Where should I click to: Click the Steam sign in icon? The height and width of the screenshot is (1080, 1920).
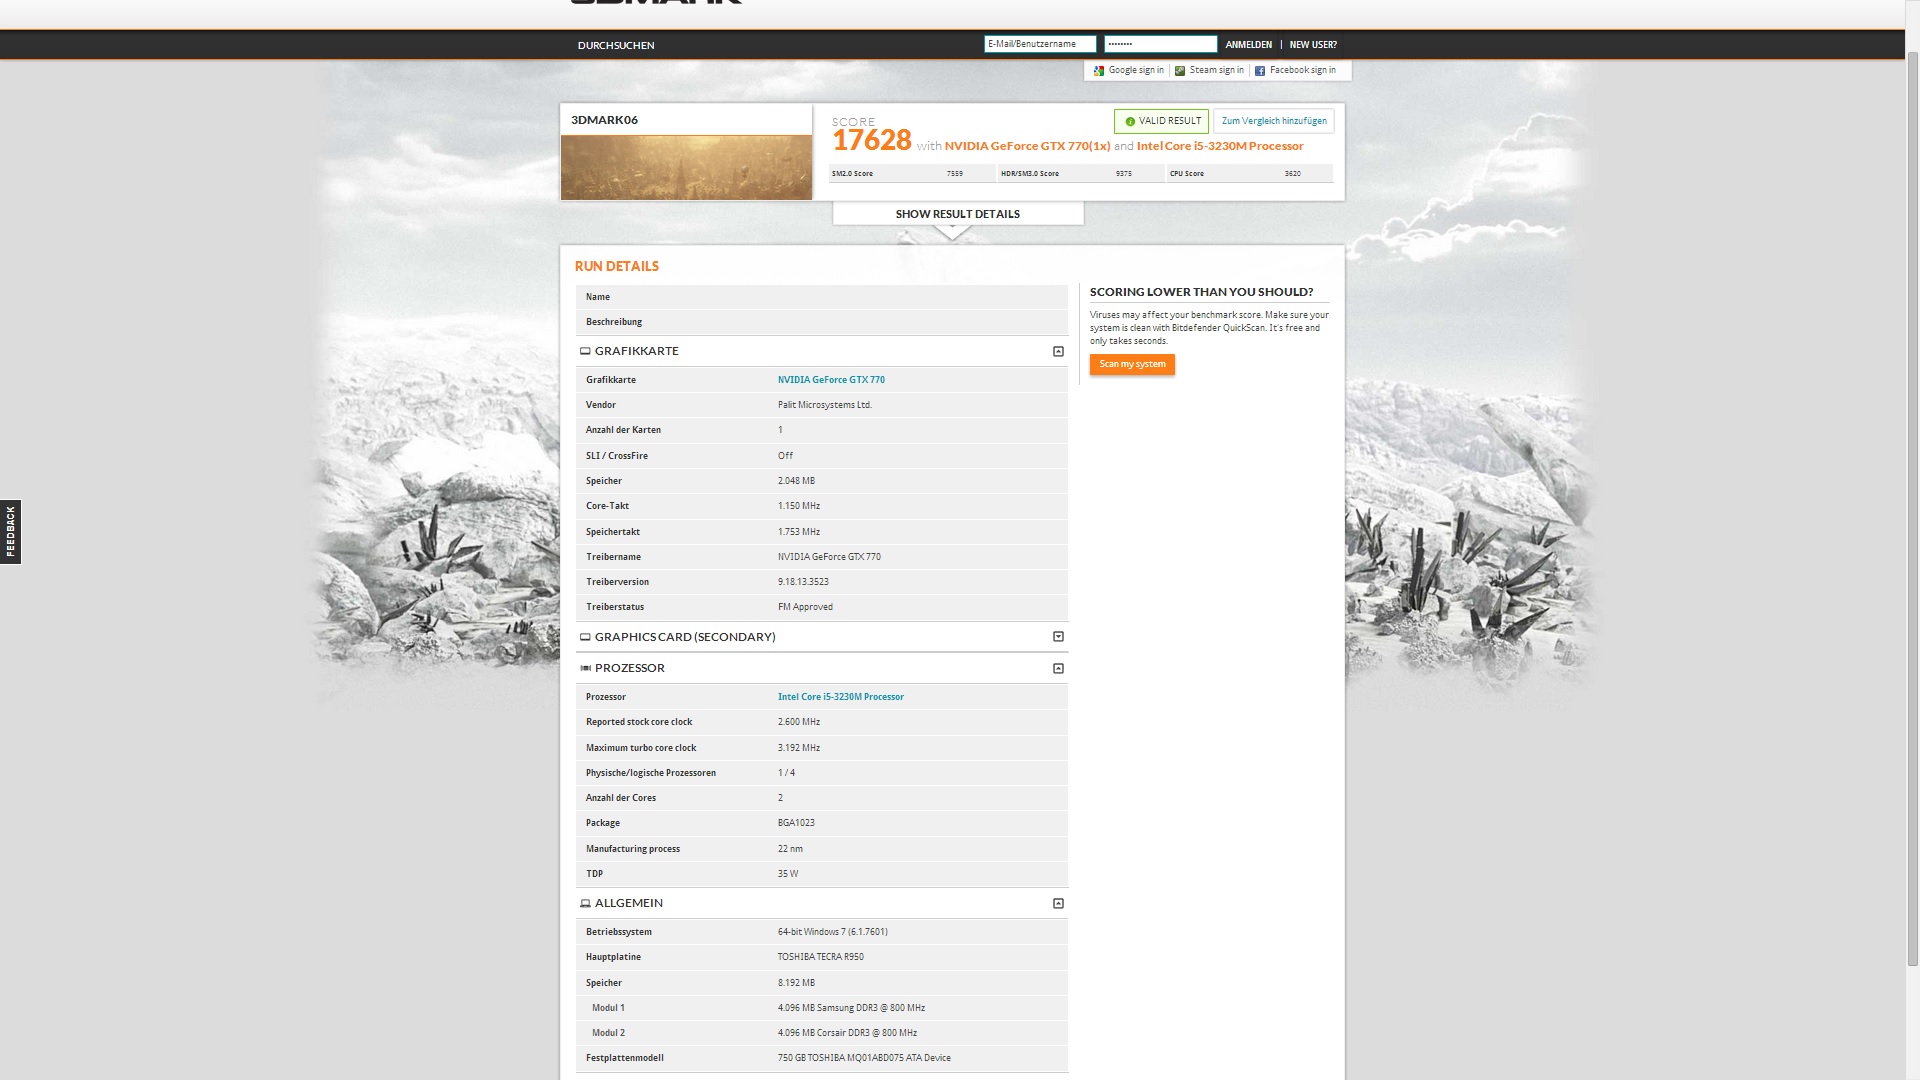pos(1180,71)
